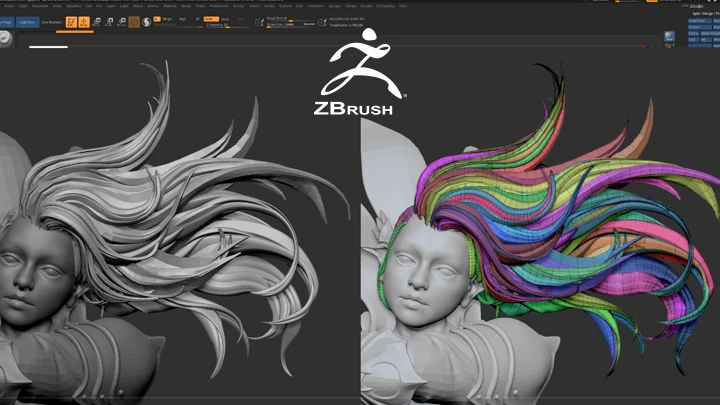This screenshot has height=405, width=720.
Task: Click the Focal Shift brush curve icon
Action: pyautogui.click(x=259, y=22)
